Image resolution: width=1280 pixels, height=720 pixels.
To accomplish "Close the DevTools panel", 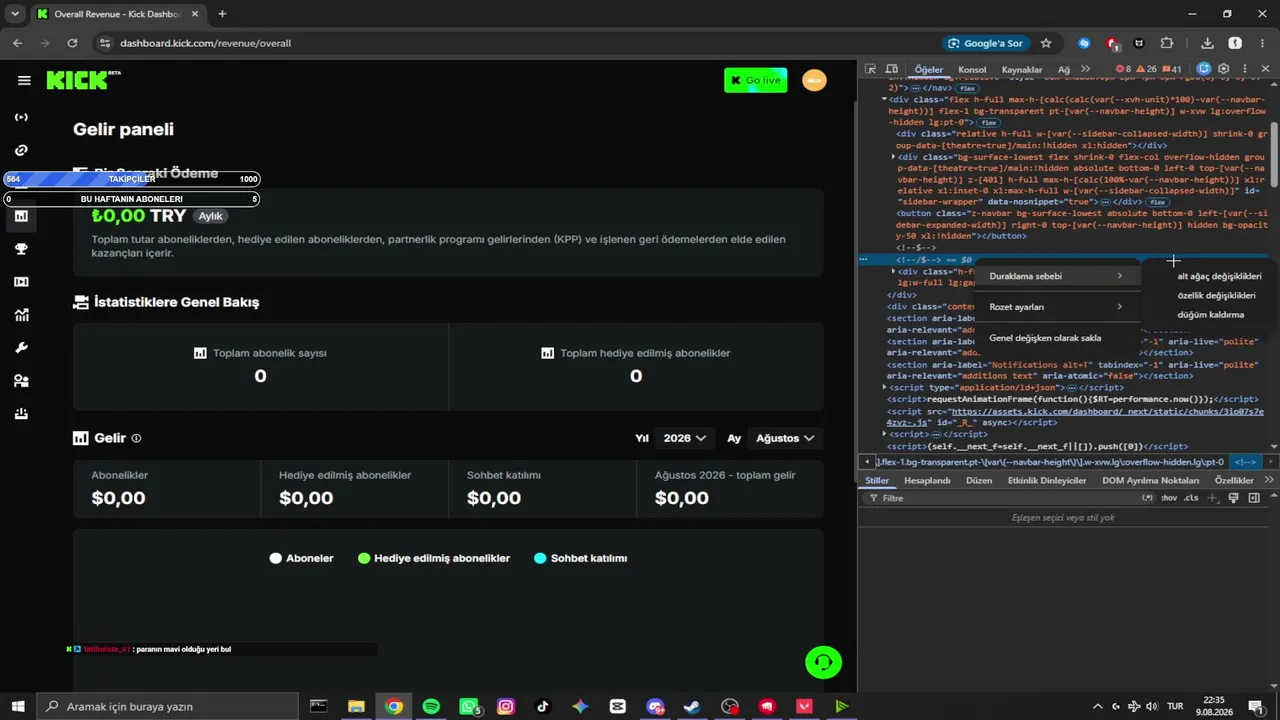I will click(1265, 69).
